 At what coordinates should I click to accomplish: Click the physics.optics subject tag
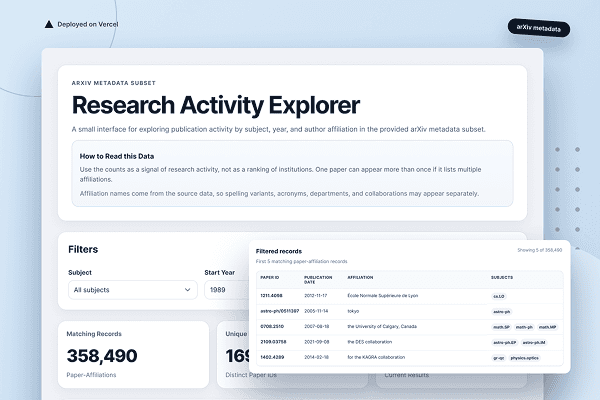524,358
